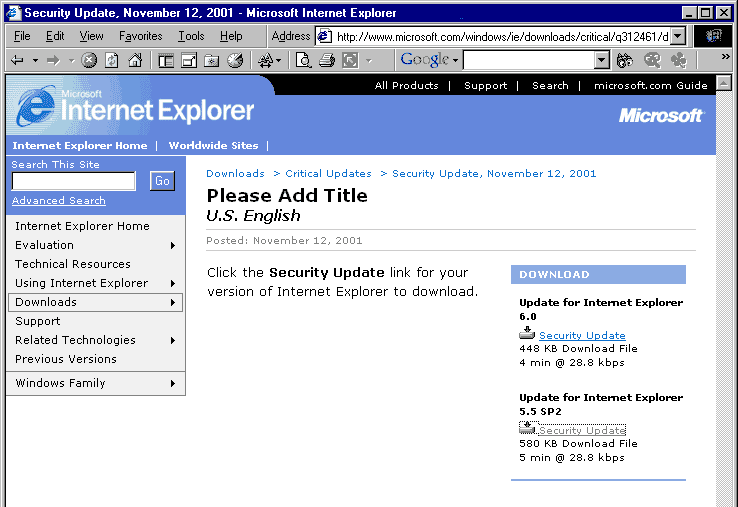738x507 pixels.
Task: Click the vertical scrollbar up arrow
Action: [723, 83]
